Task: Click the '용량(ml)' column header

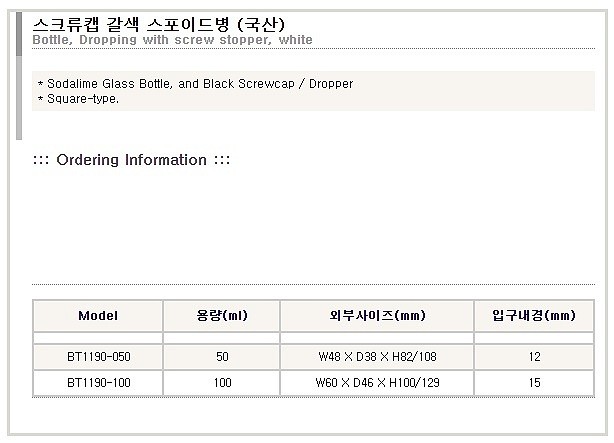Action: coord(221,316)
